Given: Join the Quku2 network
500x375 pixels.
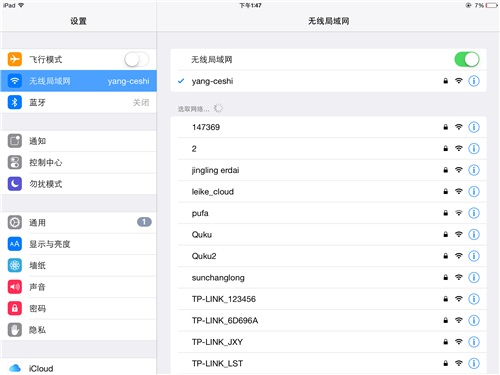Looking at the screenshot, I should (x=328, y=256).
